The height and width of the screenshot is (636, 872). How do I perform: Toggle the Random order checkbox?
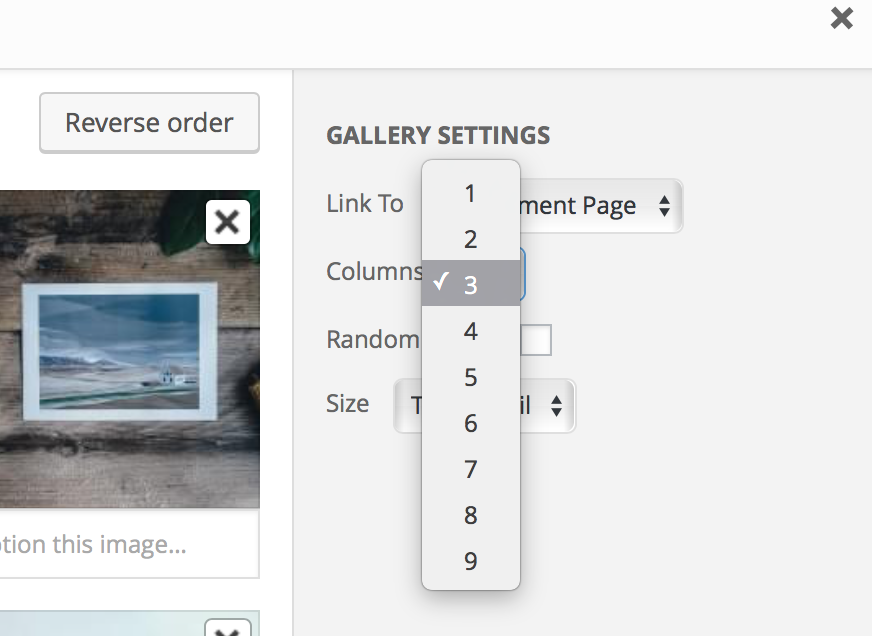click(536, 340)
